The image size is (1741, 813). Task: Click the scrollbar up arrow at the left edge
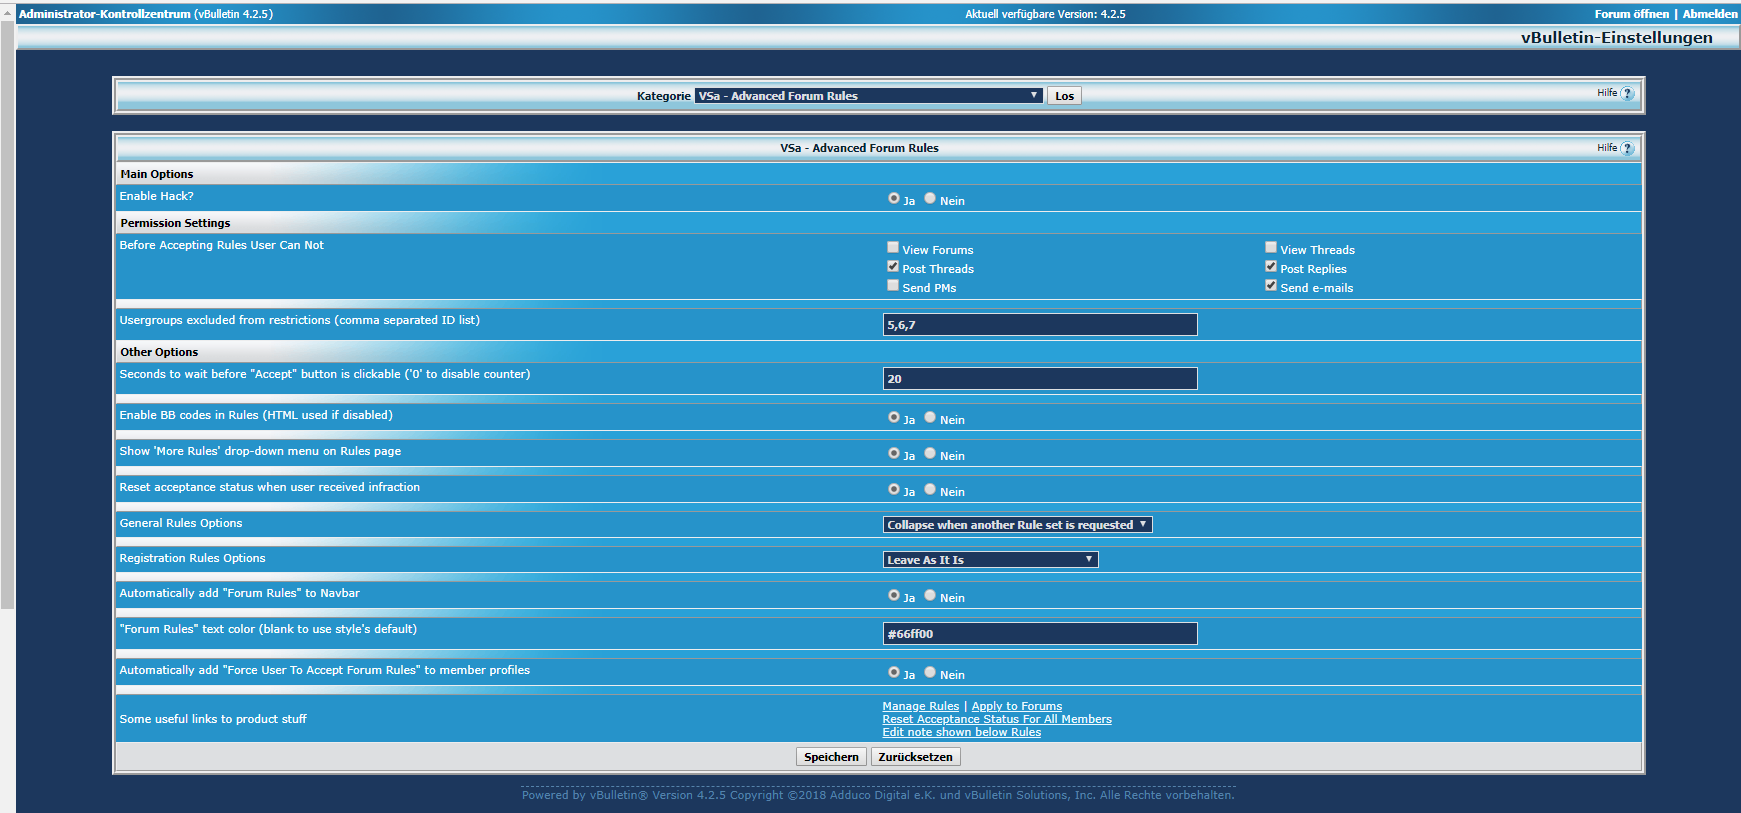pyautogui.click(x=7, y=13)
